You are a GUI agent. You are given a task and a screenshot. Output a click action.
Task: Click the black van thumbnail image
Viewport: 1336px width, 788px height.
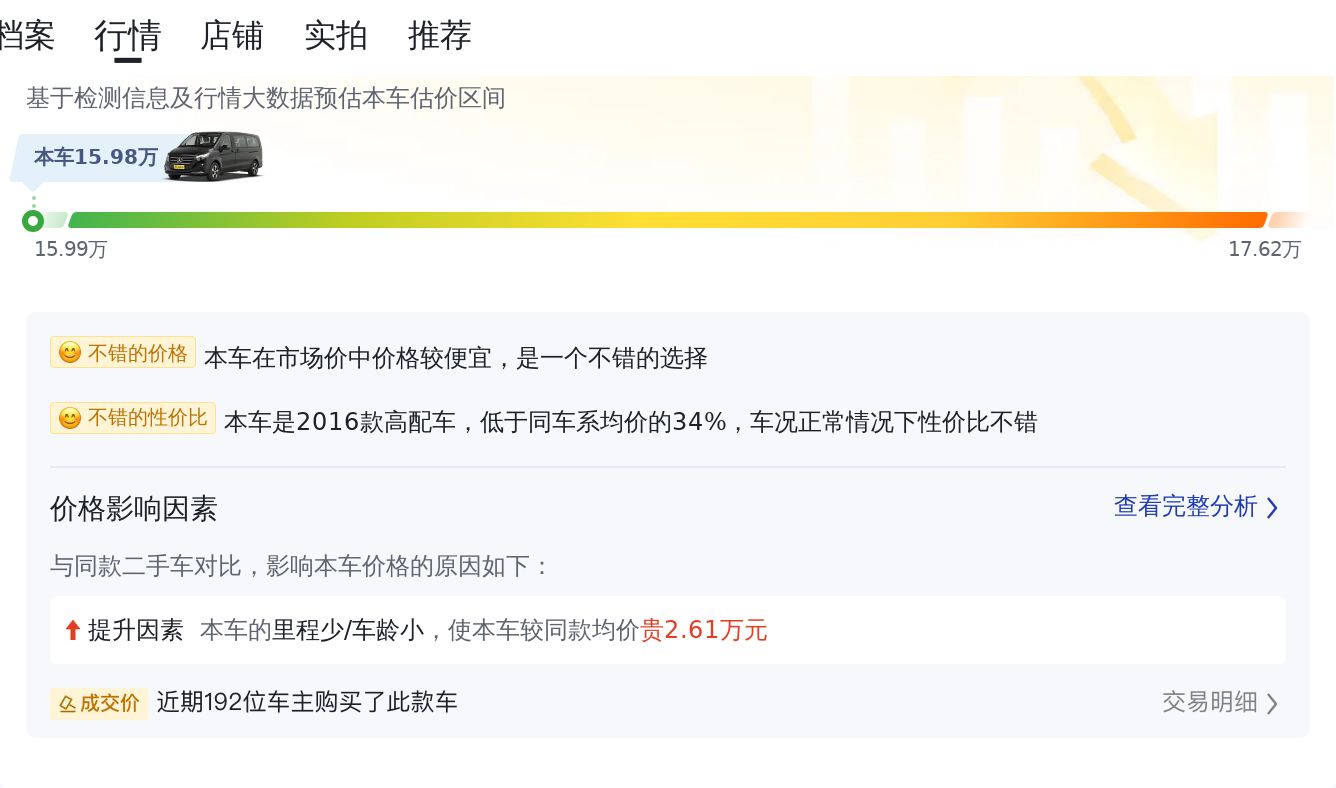pyautogui.click(x=213, y=156)
